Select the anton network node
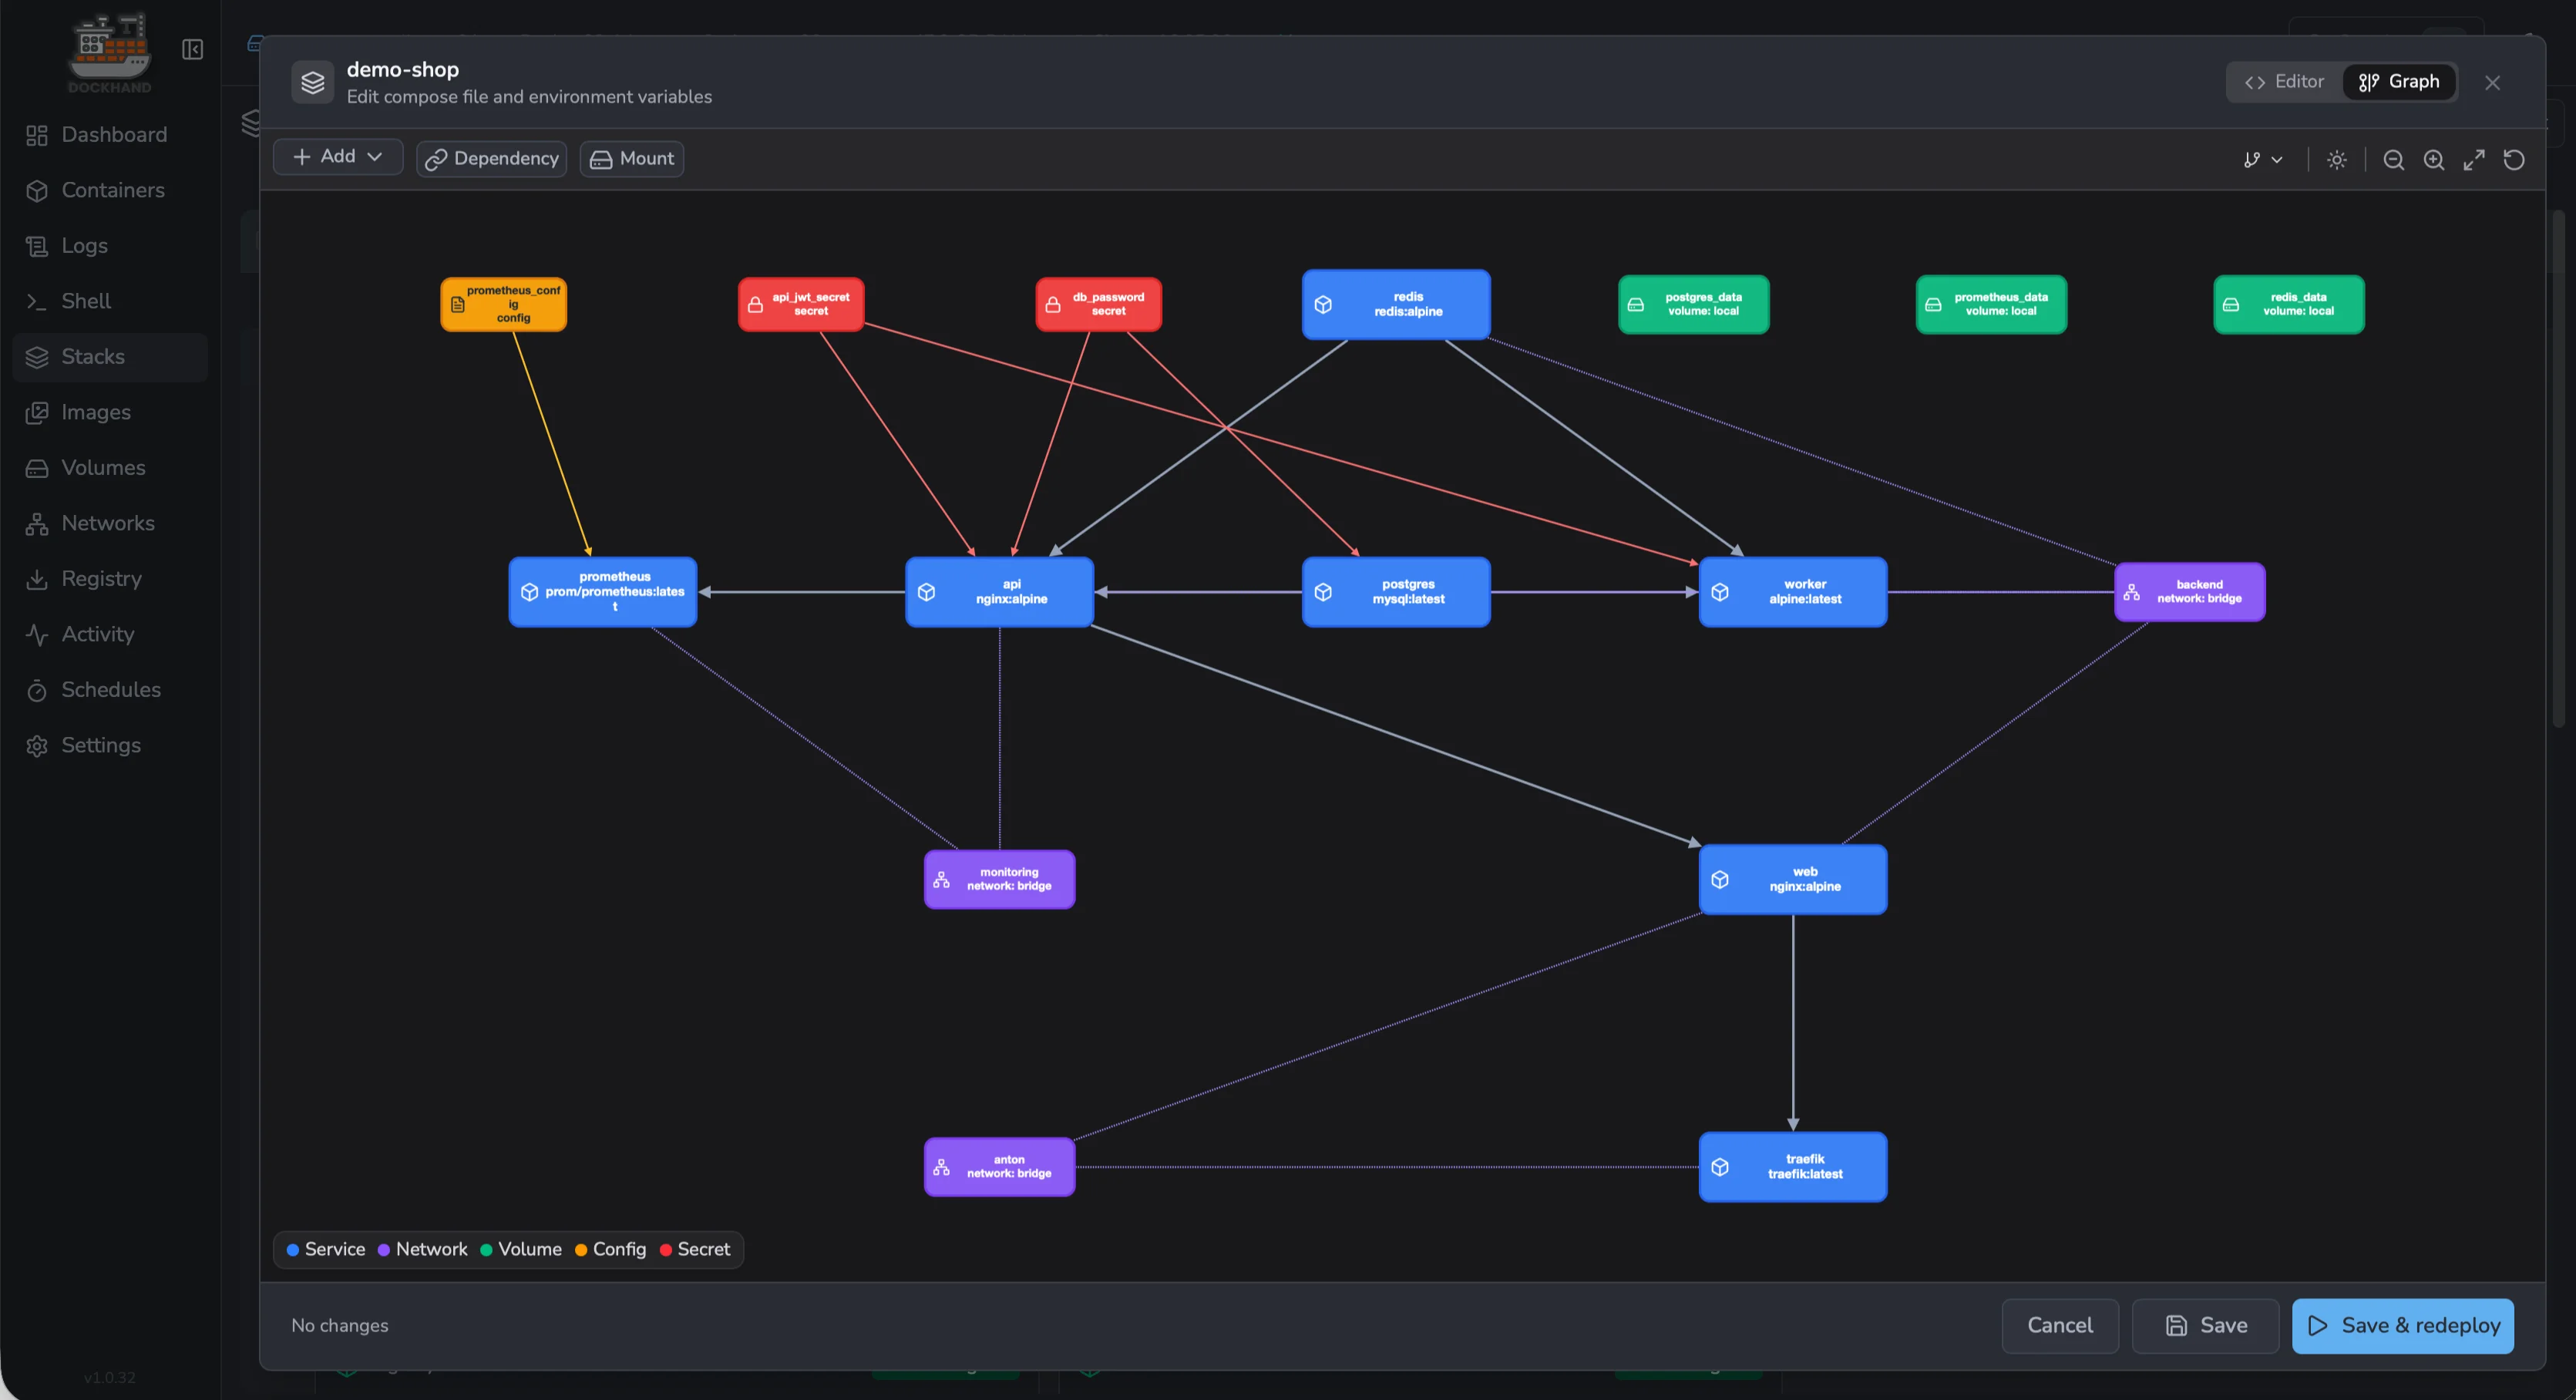 coord(1000,1167)
